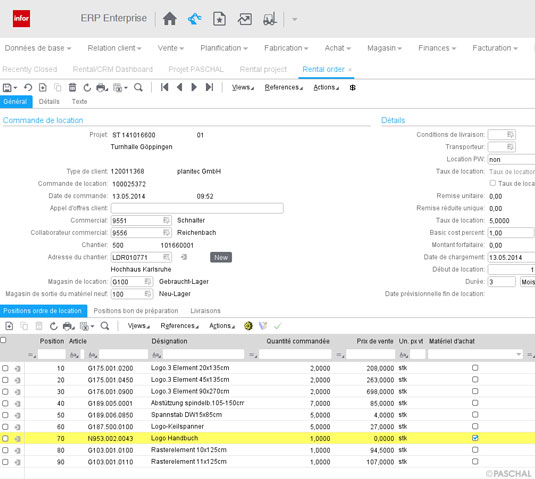Image resolution: width=535 pixels, height=479 pixels.
Task: Select row checkbox for position 10
Action: (5, 368)
